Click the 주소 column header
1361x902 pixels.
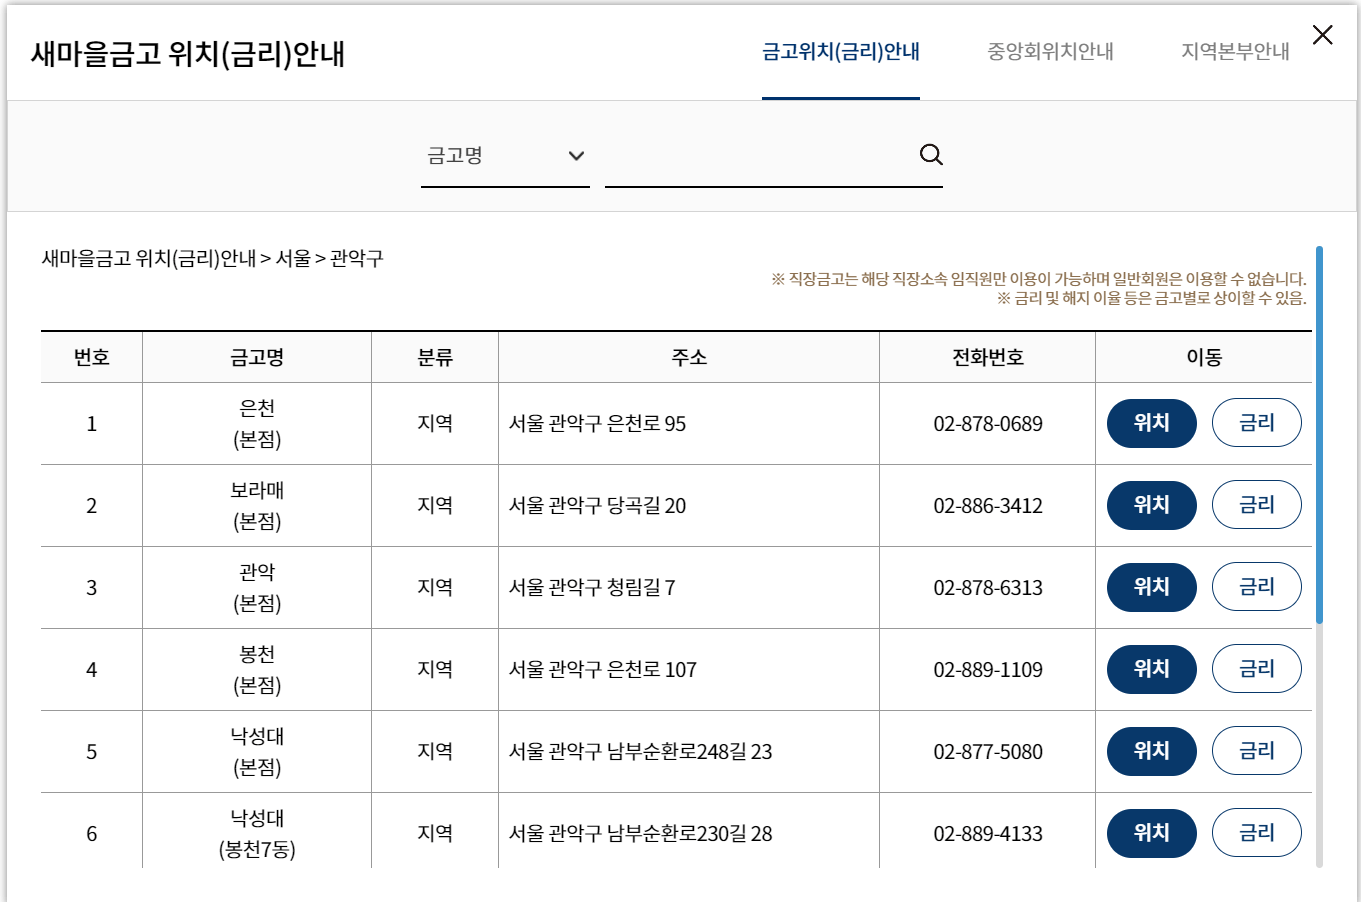[x=689, y=357]
